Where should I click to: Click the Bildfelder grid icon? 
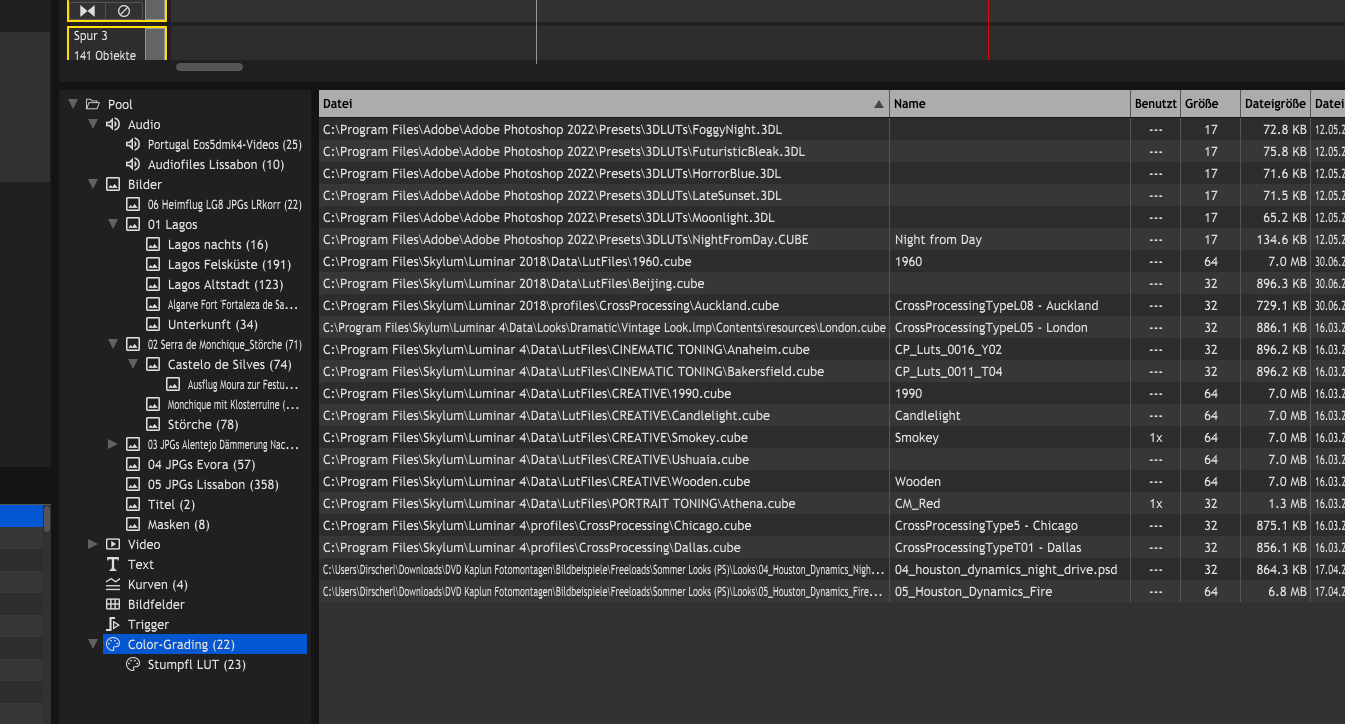point(113,604)
